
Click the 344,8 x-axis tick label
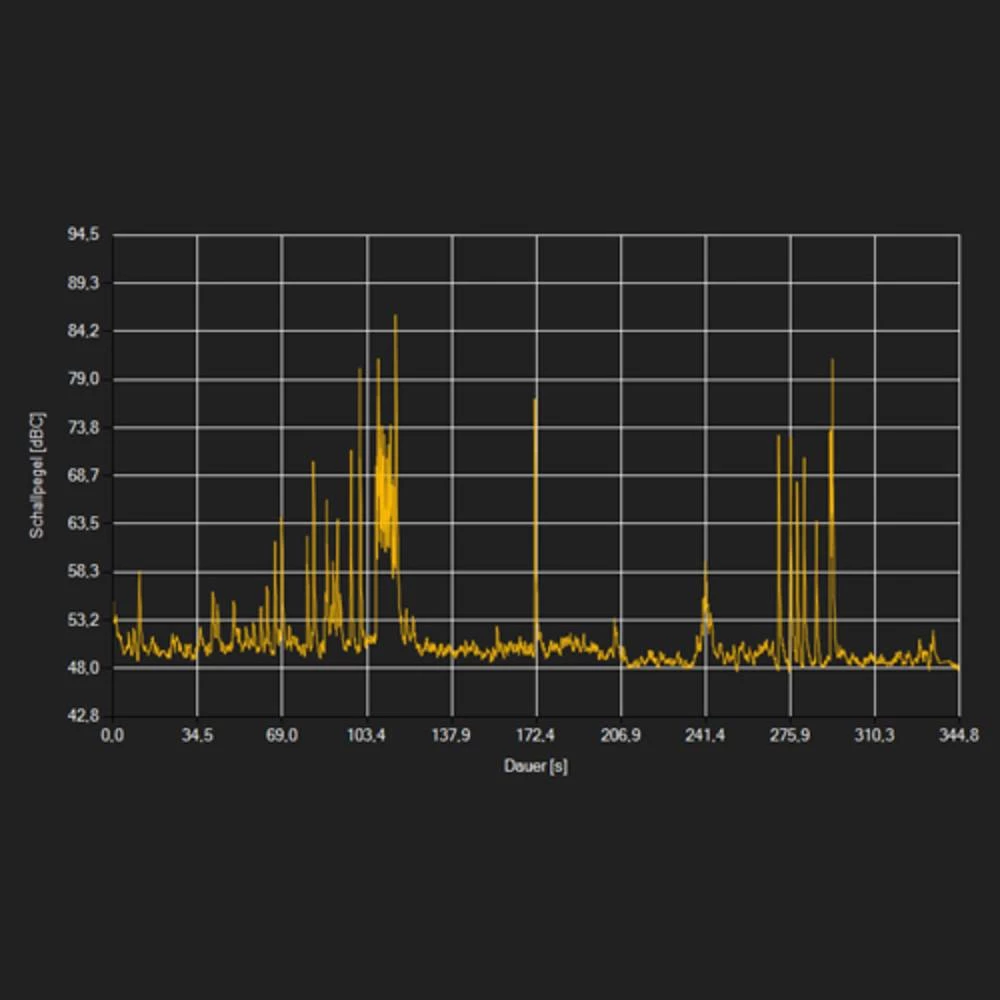coord(959,737)
